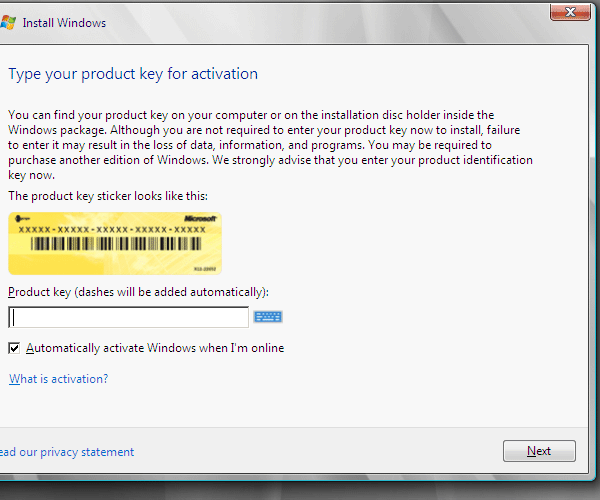Open the on-screen keyboard icon
The image size is (600, 500).
[x=268, y=317]
